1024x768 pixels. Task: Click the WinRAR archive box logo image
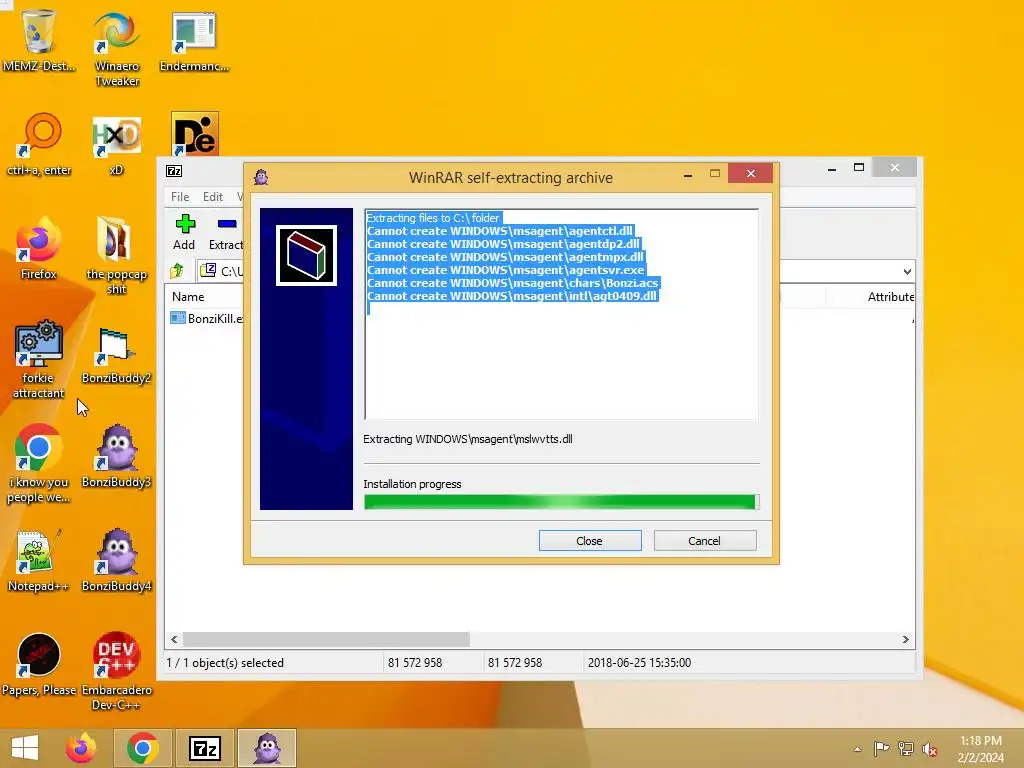306,255
